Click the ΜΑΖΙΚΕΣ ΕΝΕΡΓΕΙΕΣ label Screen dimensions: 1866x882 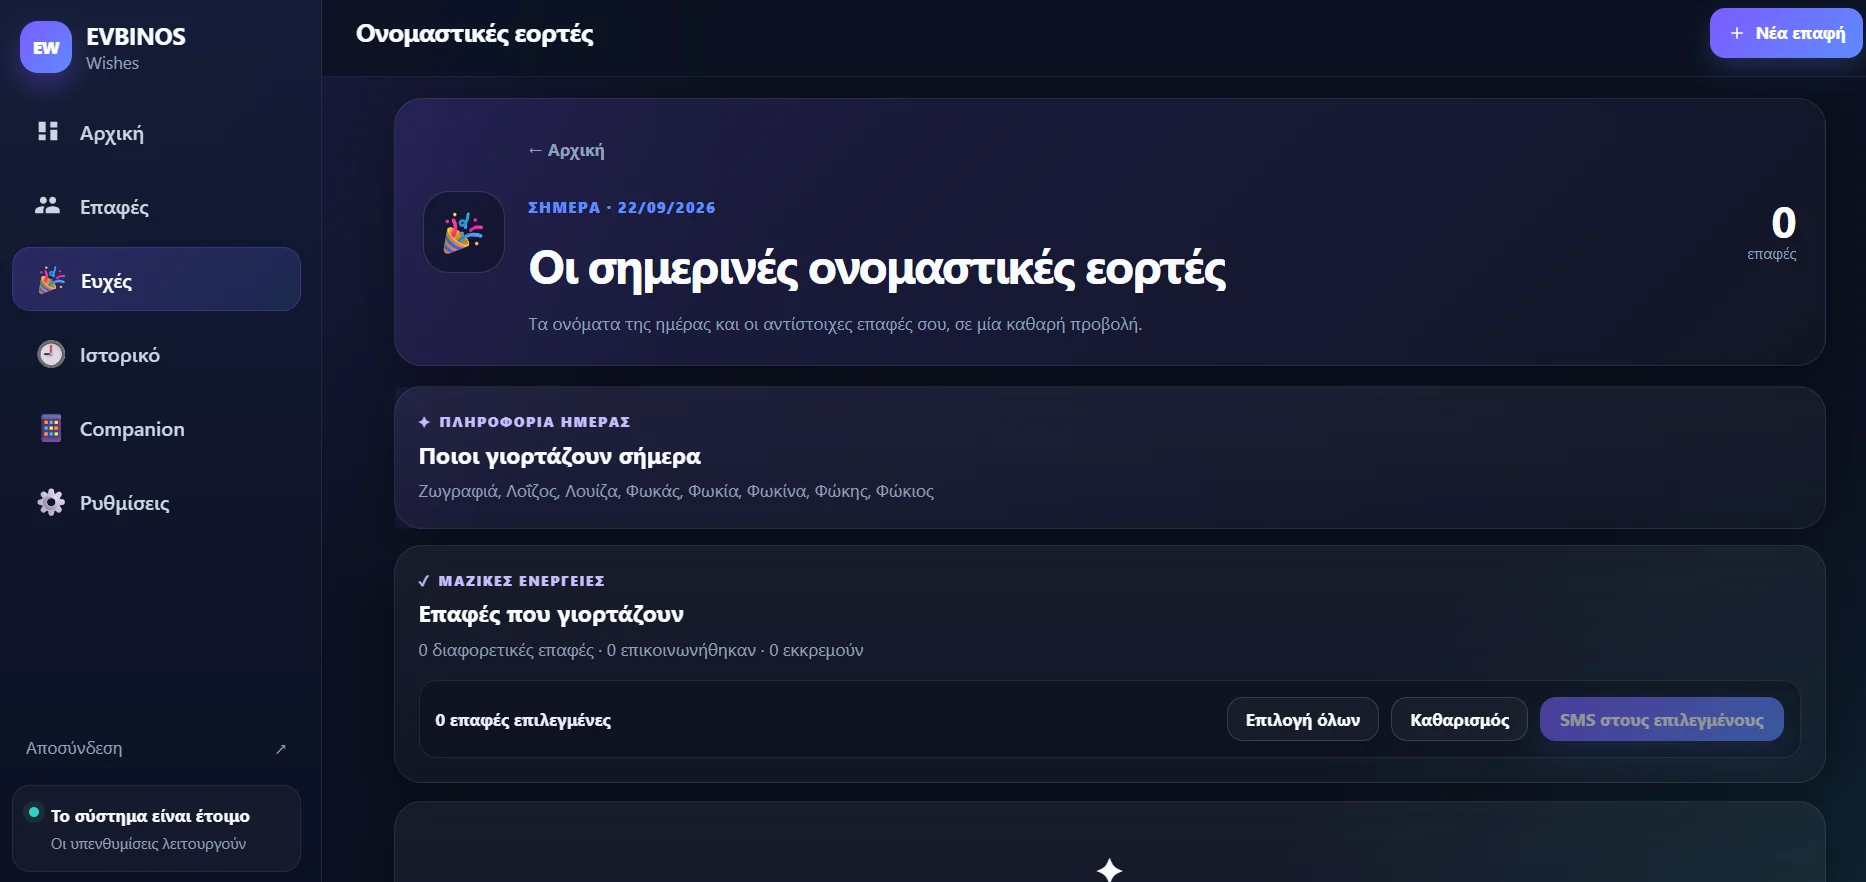[x=521, y=581]
